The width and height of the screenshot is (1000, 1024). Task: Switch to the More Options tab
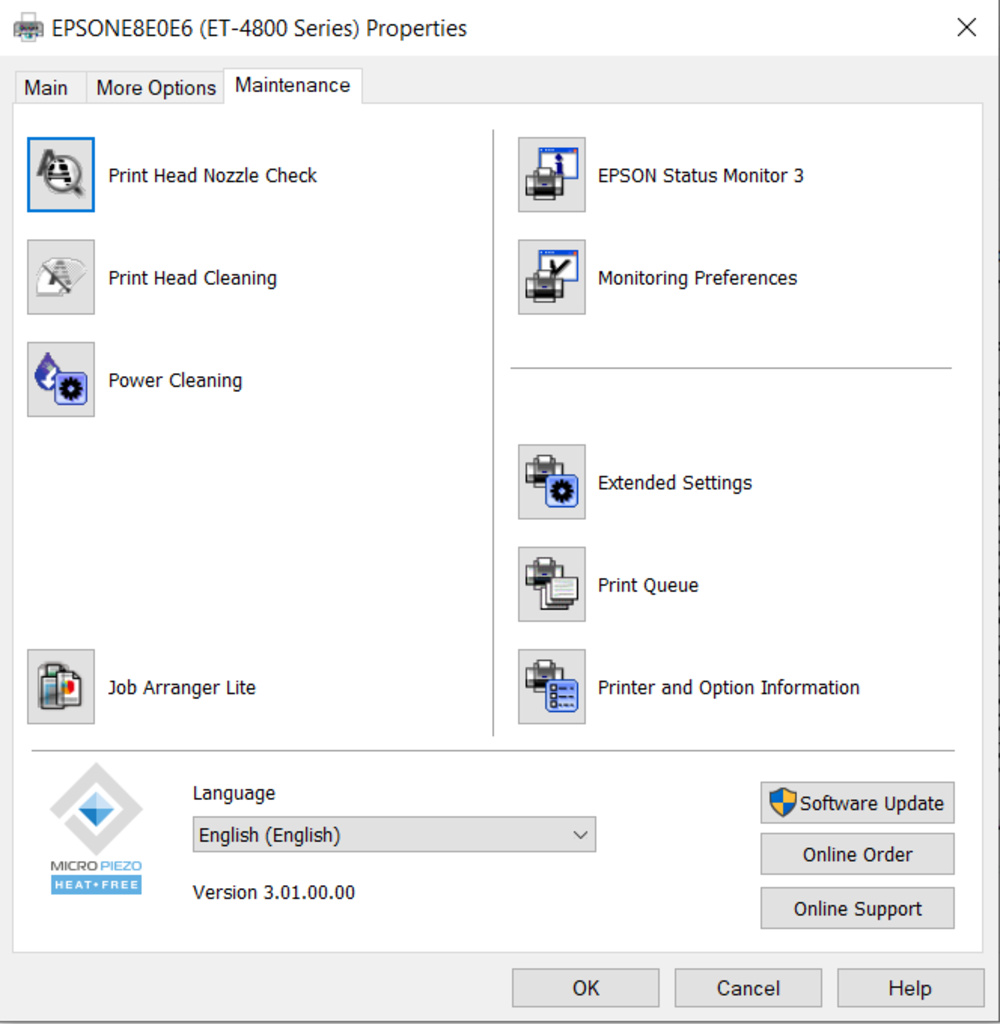156,88
